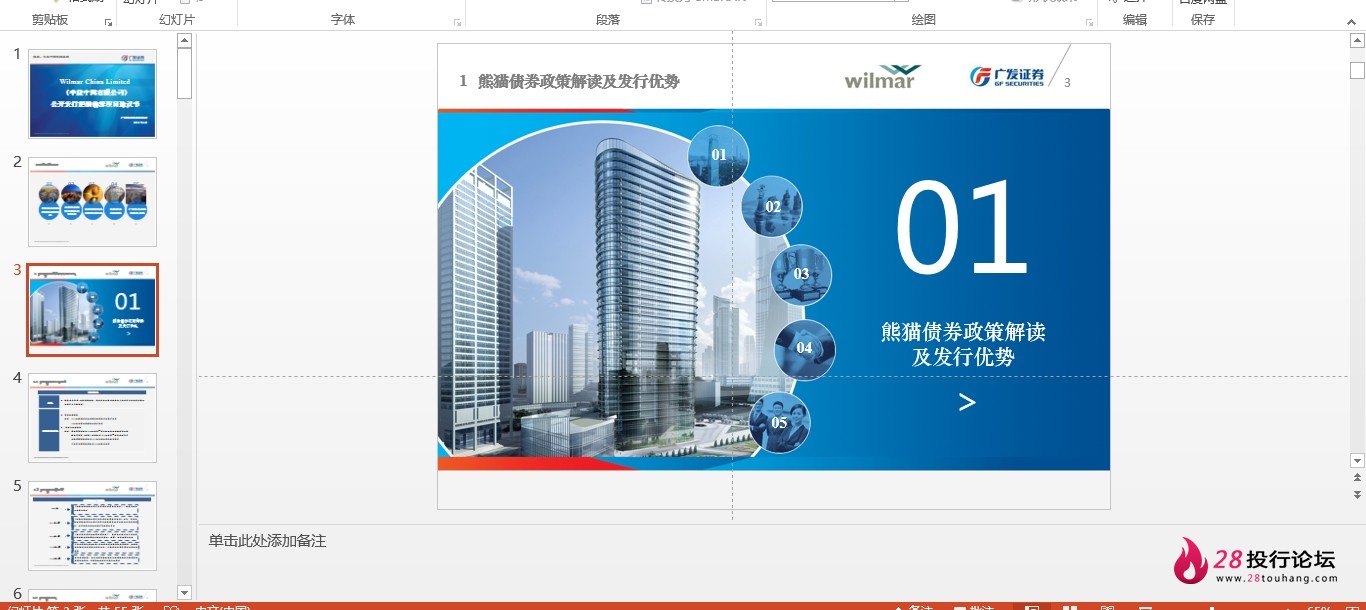Select the circle labeled 01 on the slide

[x=718, y=156]
